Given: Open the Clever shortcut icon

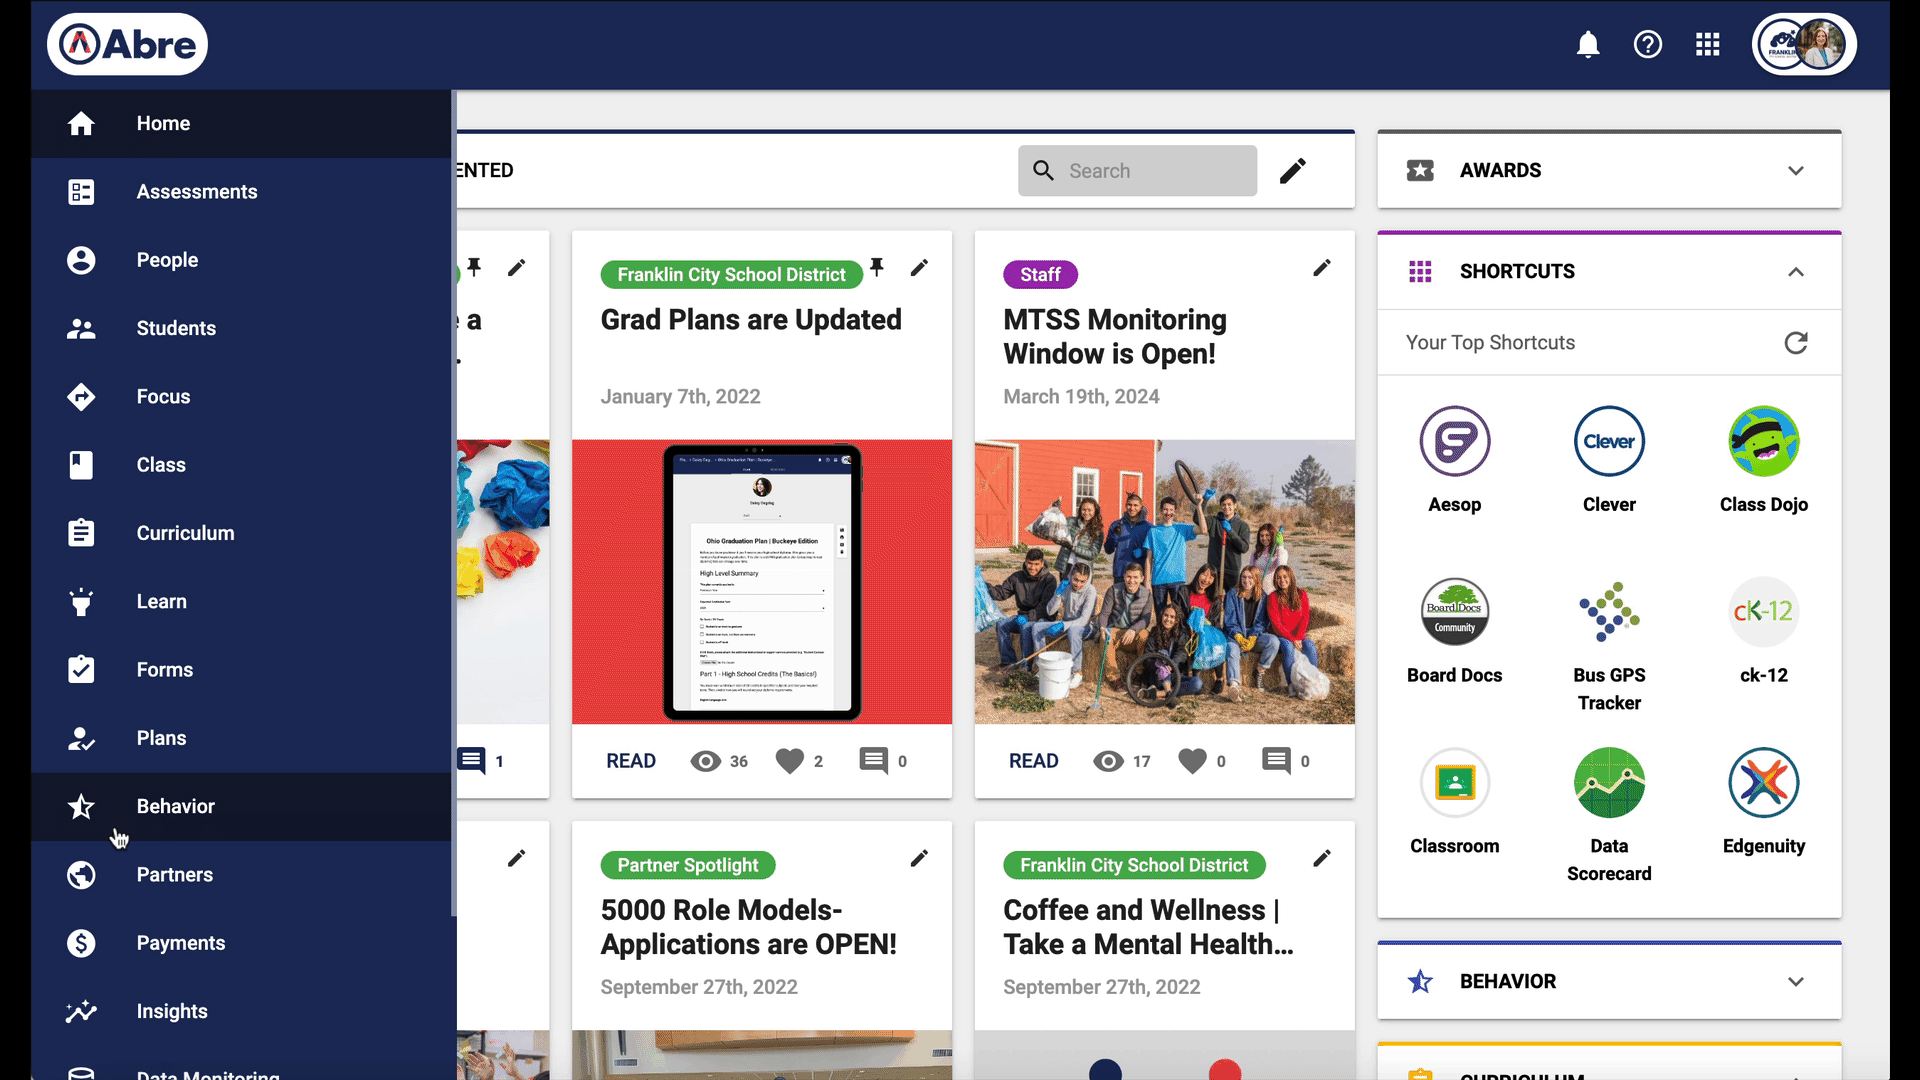Looking at the screenshot, I should [1609, 442].
